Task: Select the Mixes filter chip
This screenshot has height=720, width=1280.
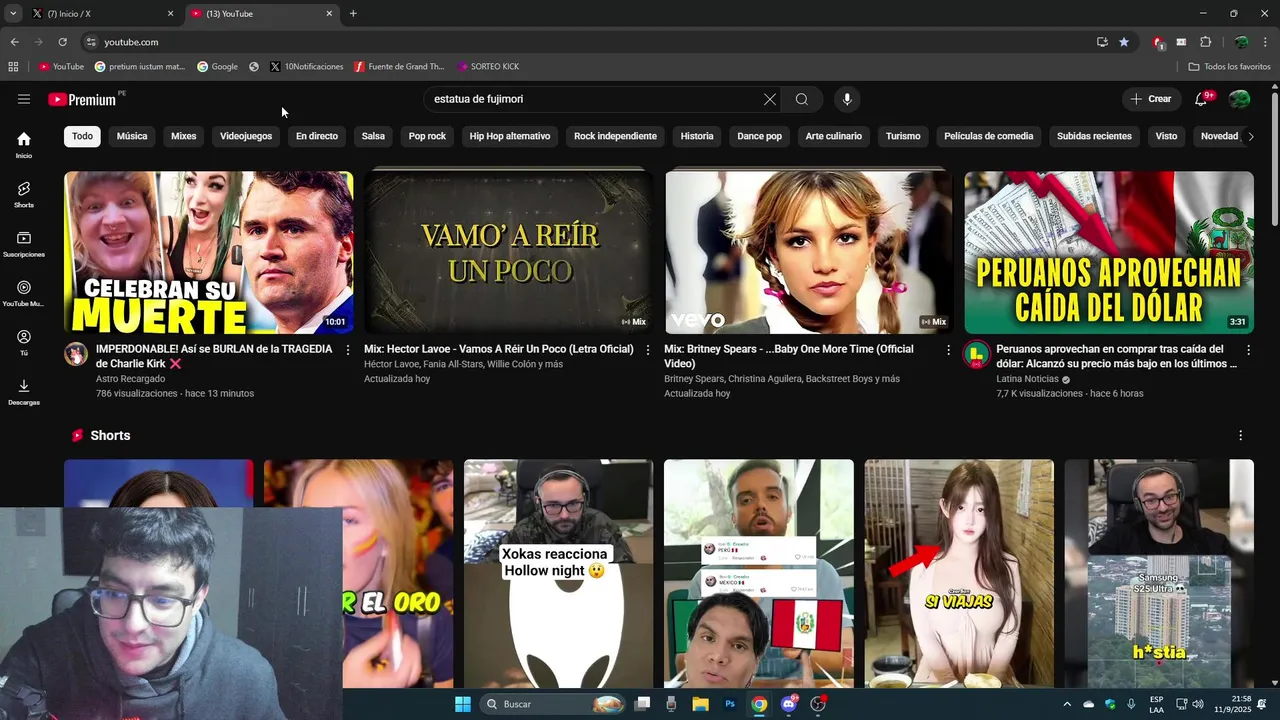Action: pos(184,136)
